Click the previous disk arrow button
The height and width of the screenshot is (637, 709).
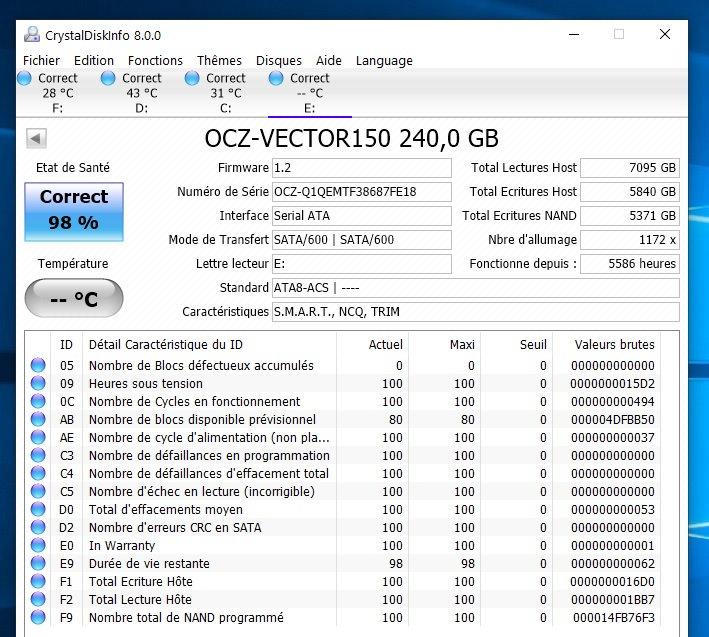click(x=36, y=138)
